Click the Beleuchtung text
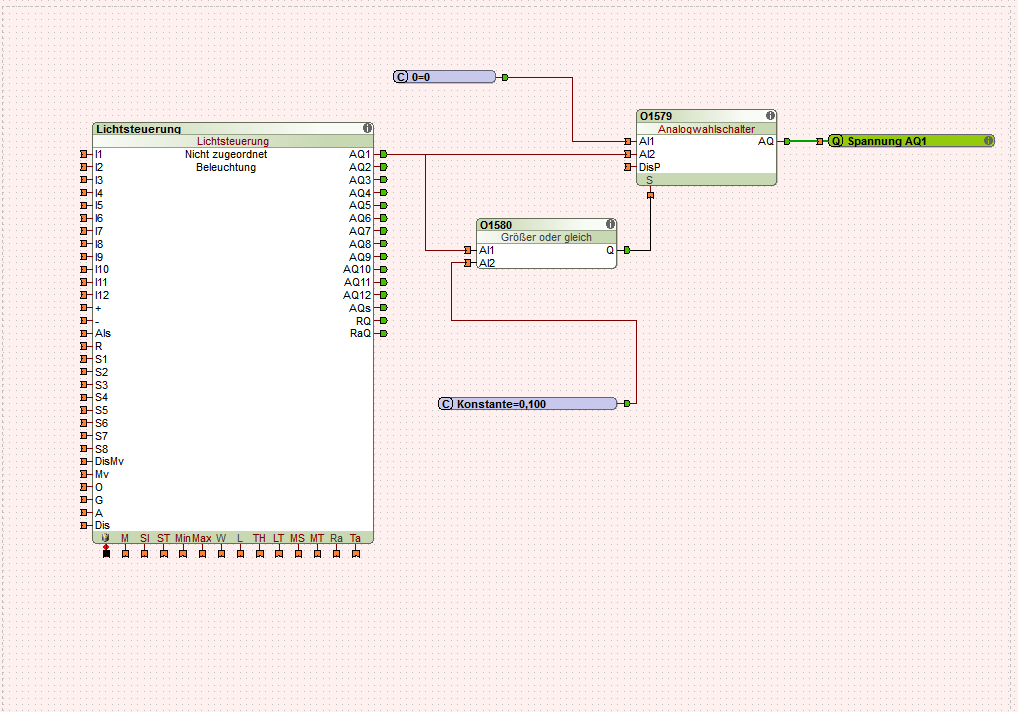The height and width of the screenshot is (712, 1018). tap(226, 167)
